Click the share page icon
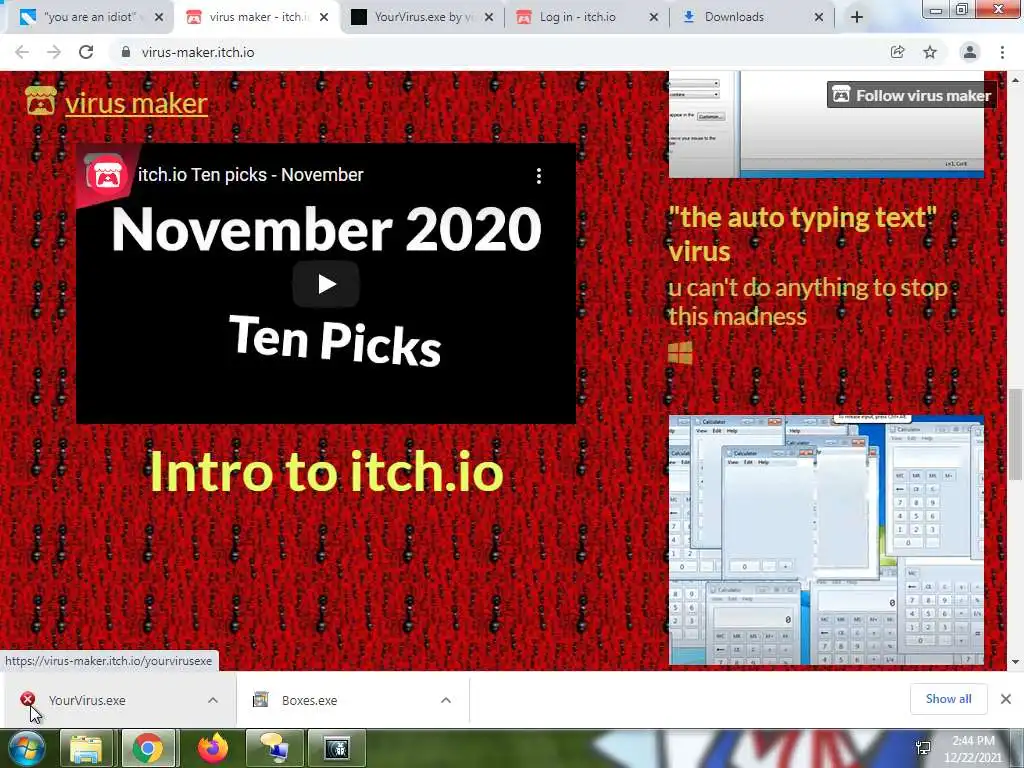This screenshot has width=1024, height=768. click(x=897, y=52)
